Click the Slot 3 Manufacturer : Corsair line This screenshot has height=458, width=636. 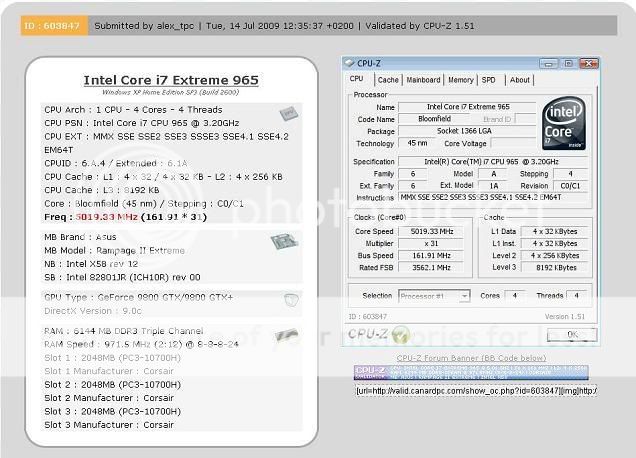109,425
